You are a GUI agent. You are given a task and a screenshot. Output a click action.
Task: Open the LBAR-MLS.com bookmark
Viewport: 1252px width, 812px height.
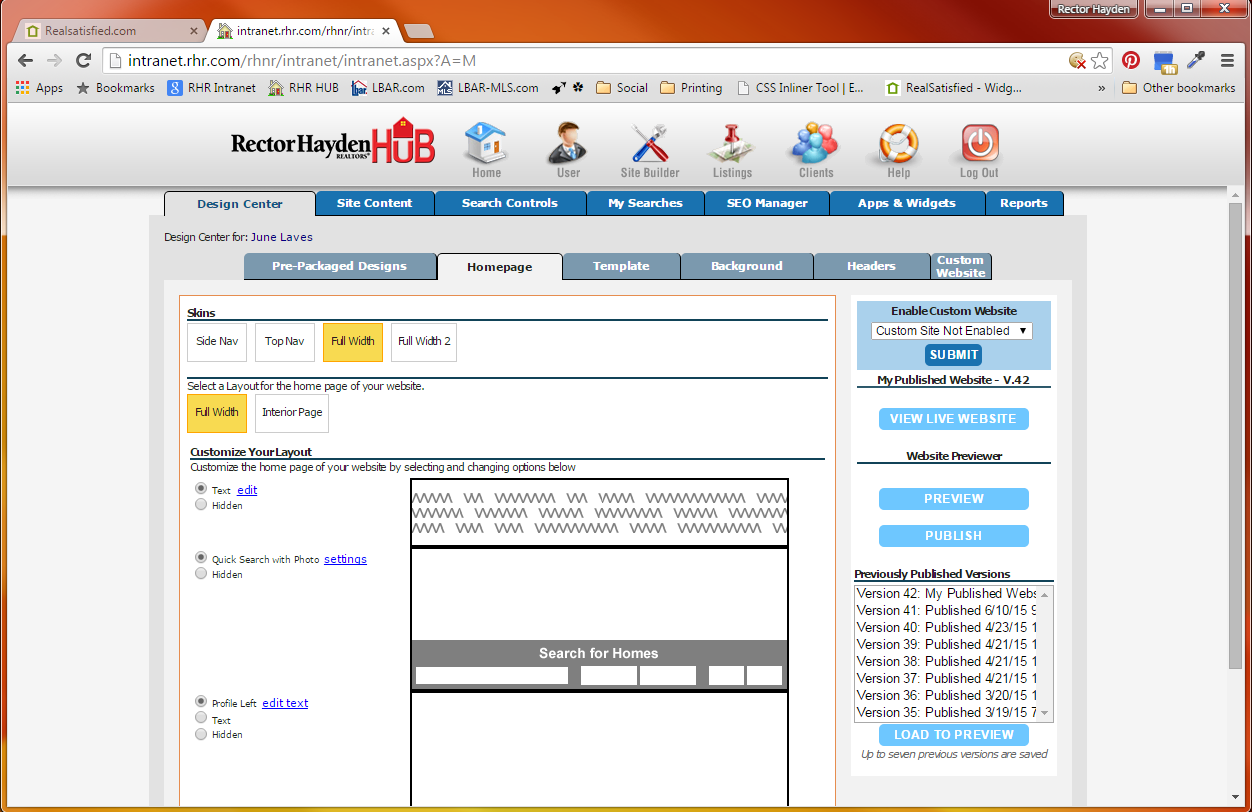(x=487, y=88)
